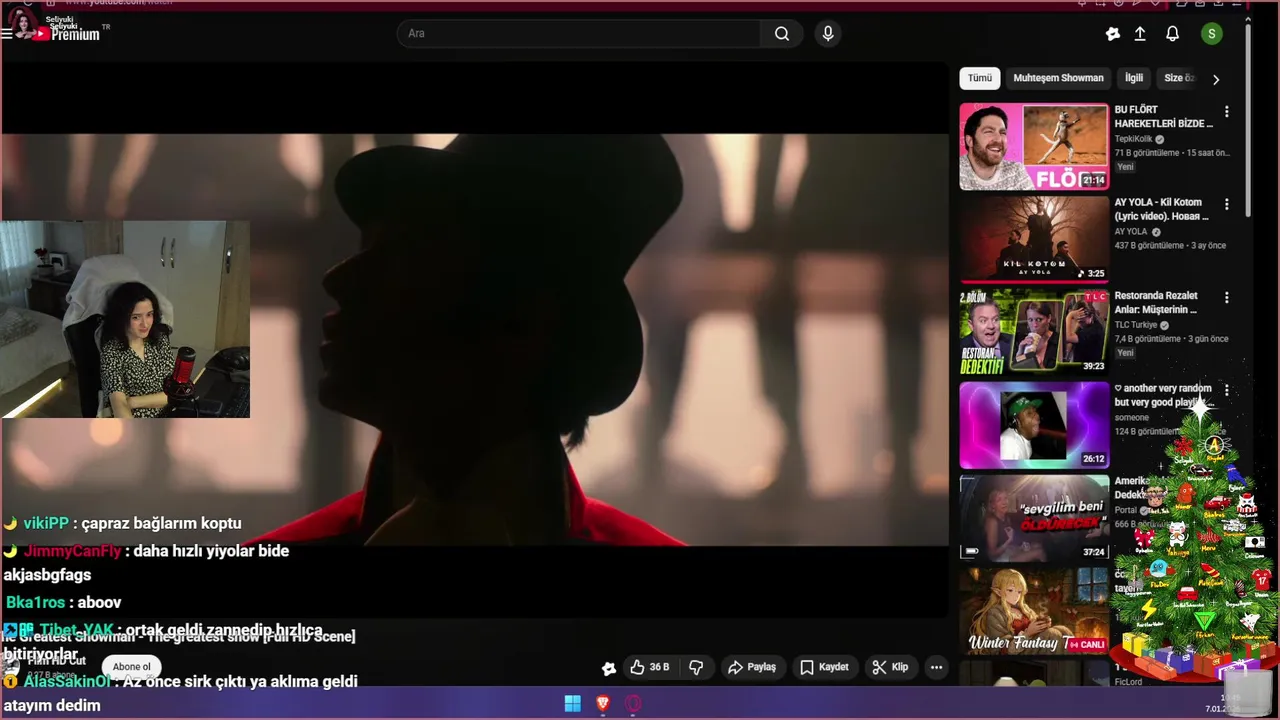Go to YouTube Premium home logo
Viewport: 1280px width, 720px height.
click(x=67, y=33)
